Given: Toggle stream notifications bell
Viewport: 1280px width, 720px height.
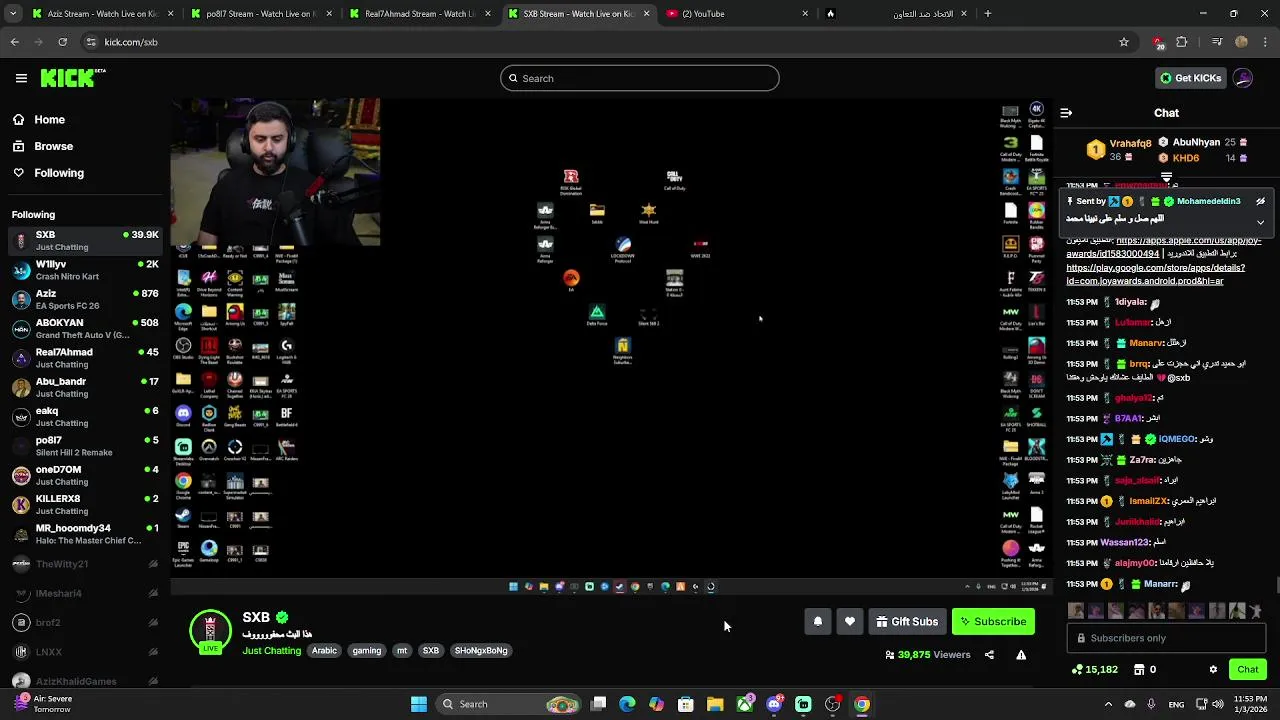Looking at the screenshot, I should point(817,622).
